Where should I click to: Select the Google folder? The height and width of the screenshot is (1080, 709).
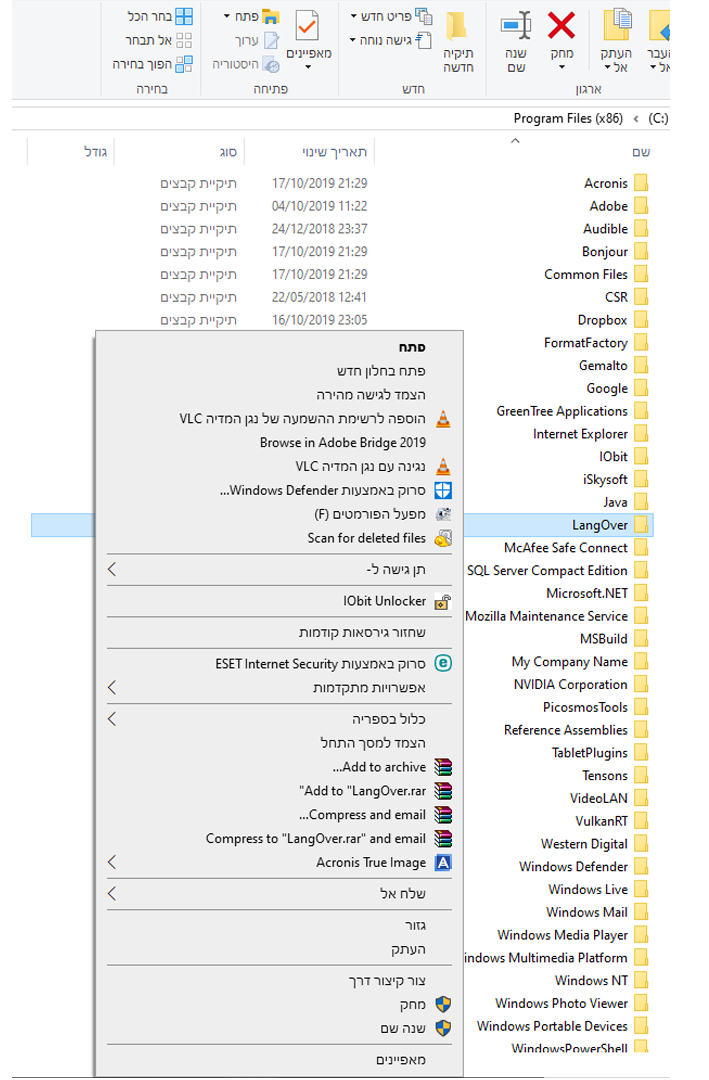coord(606,388)
